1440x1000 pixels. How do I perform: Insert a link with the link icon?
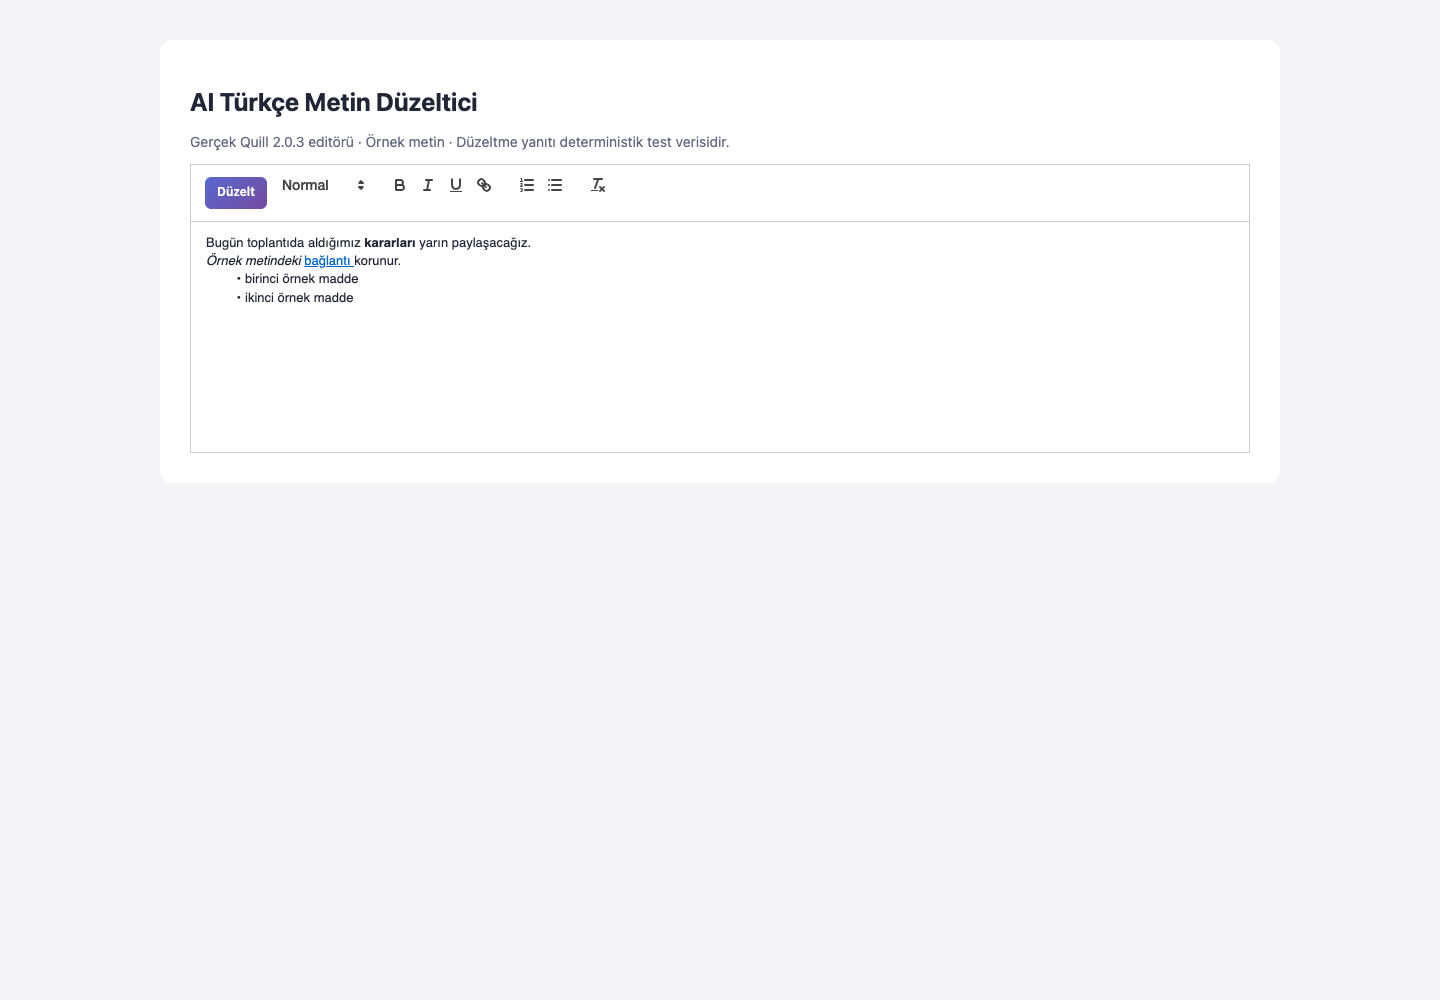[484, 185]
